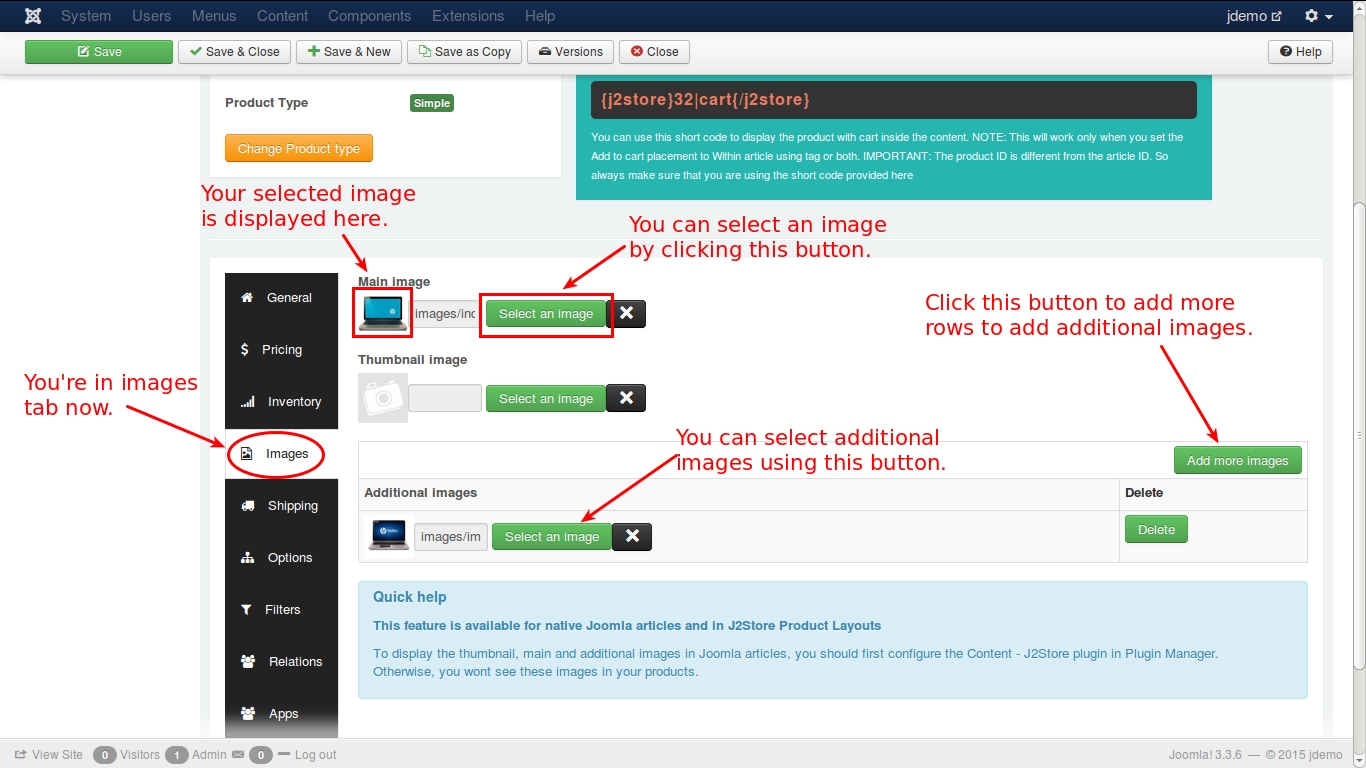Click the Additional images path field
The image size is (1366, 768).
click(x=451, y=537)
